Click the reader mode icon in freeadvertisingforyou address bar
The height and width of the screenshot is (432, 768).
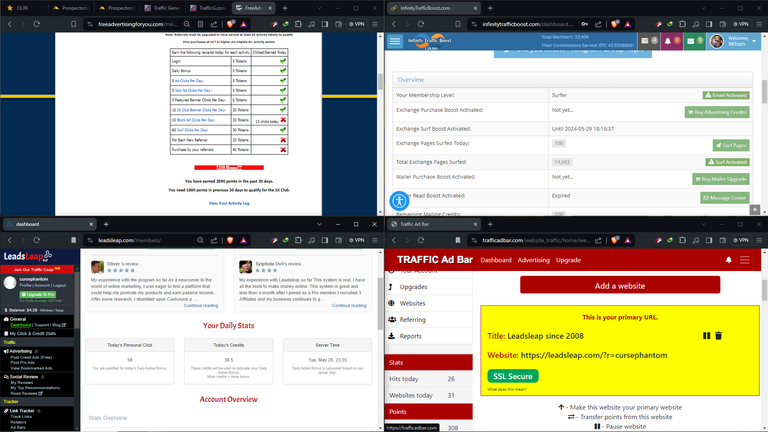[200, 24]
